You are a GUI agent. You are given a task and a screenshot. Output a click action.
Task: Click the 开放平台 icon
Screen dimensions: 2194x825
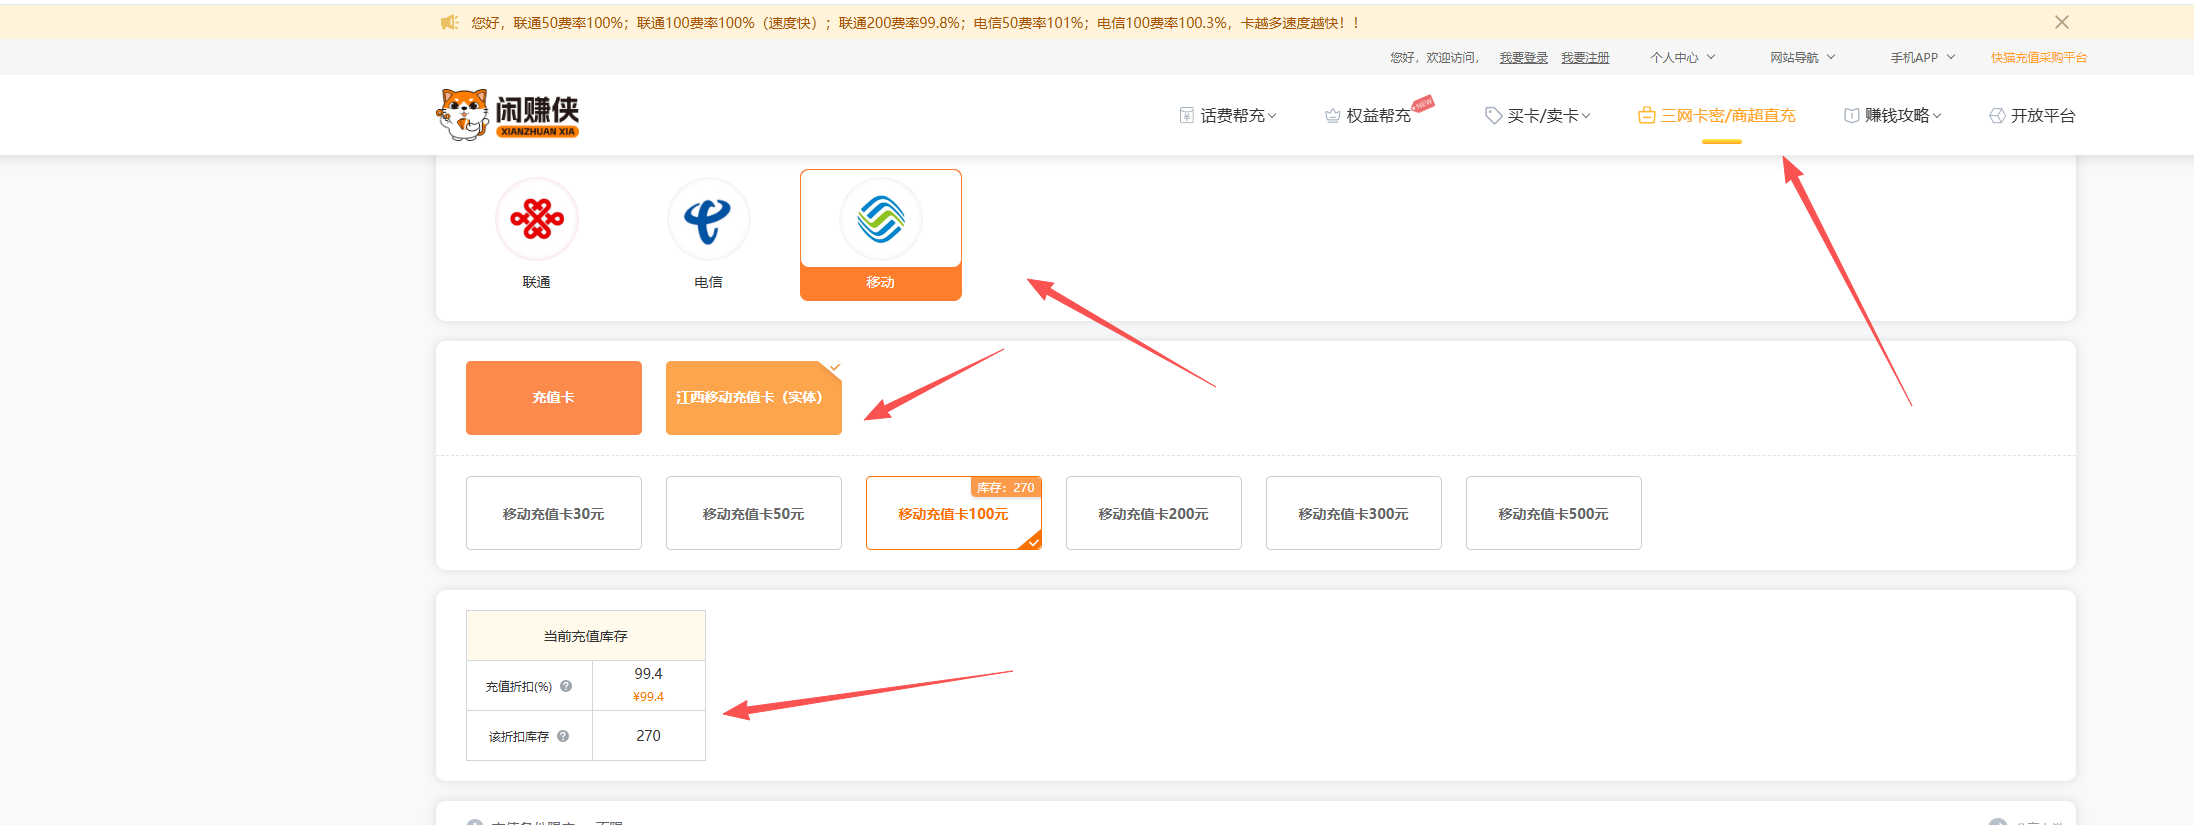tap(1997, 116)
